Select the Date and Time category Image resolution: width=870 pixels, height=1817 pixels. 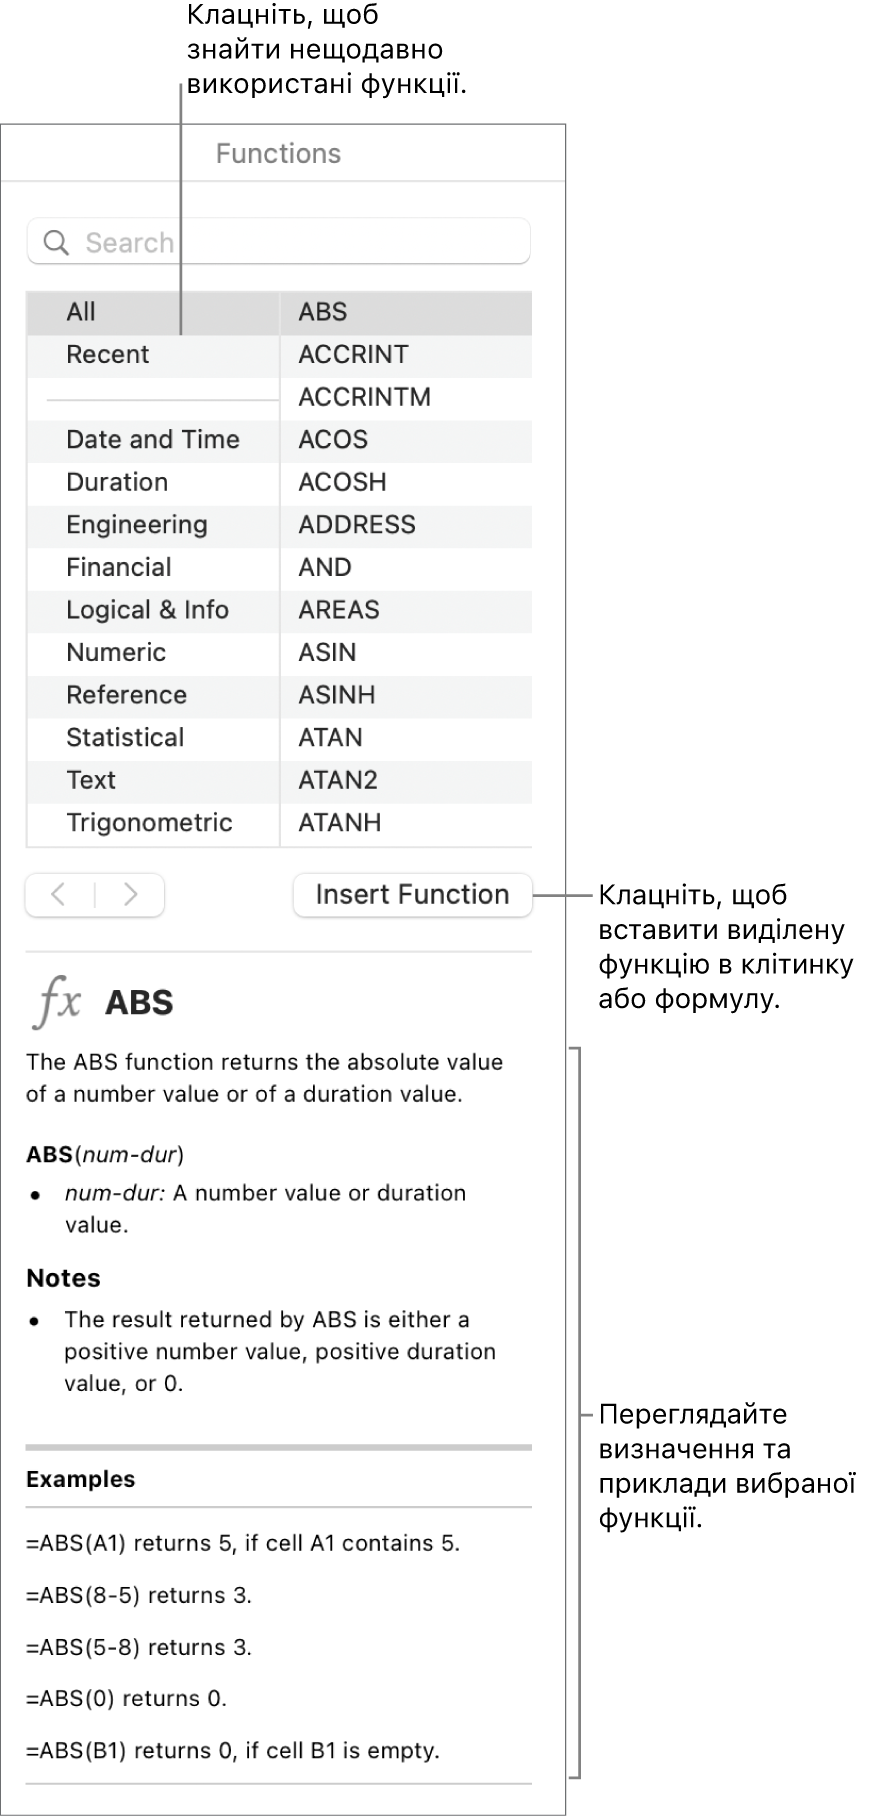(152, 440)
